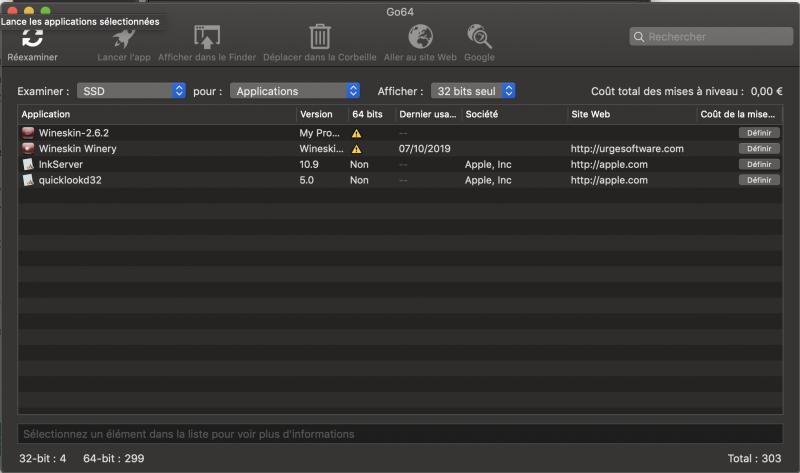Click the urgesoftware.com website entry
This screenshot has width=800, height=473.
click(627, 149)
